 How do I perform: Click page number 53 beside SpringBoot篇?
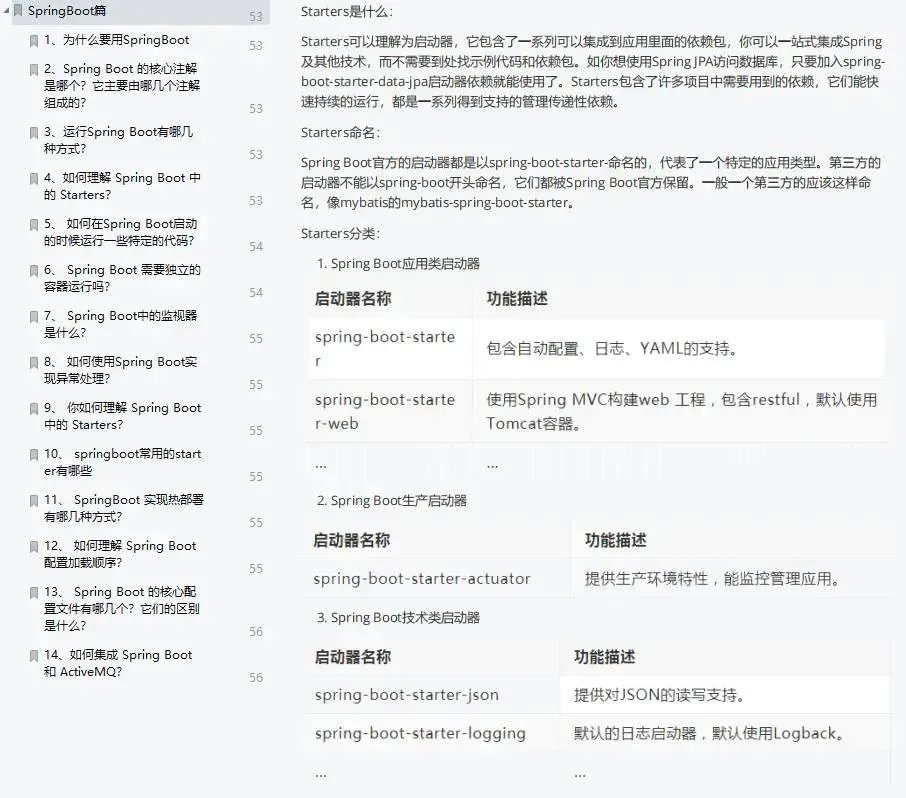click(x=256, y=17)
